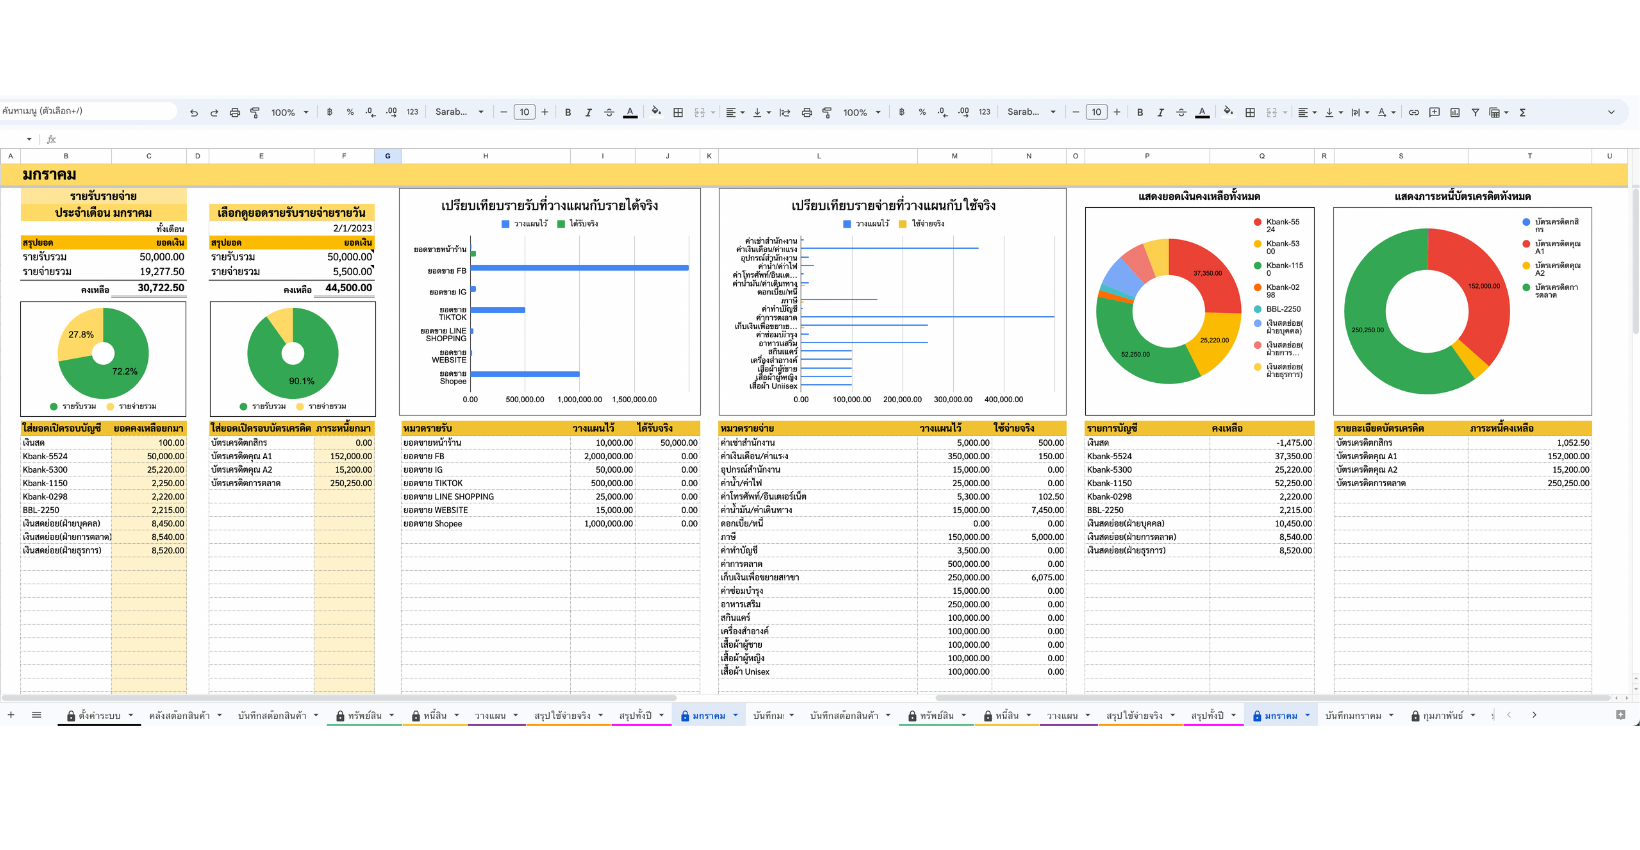The image size is (1640, 850).
Task: Collapse the toolbar with the chevron
Action: (1611, 113)
